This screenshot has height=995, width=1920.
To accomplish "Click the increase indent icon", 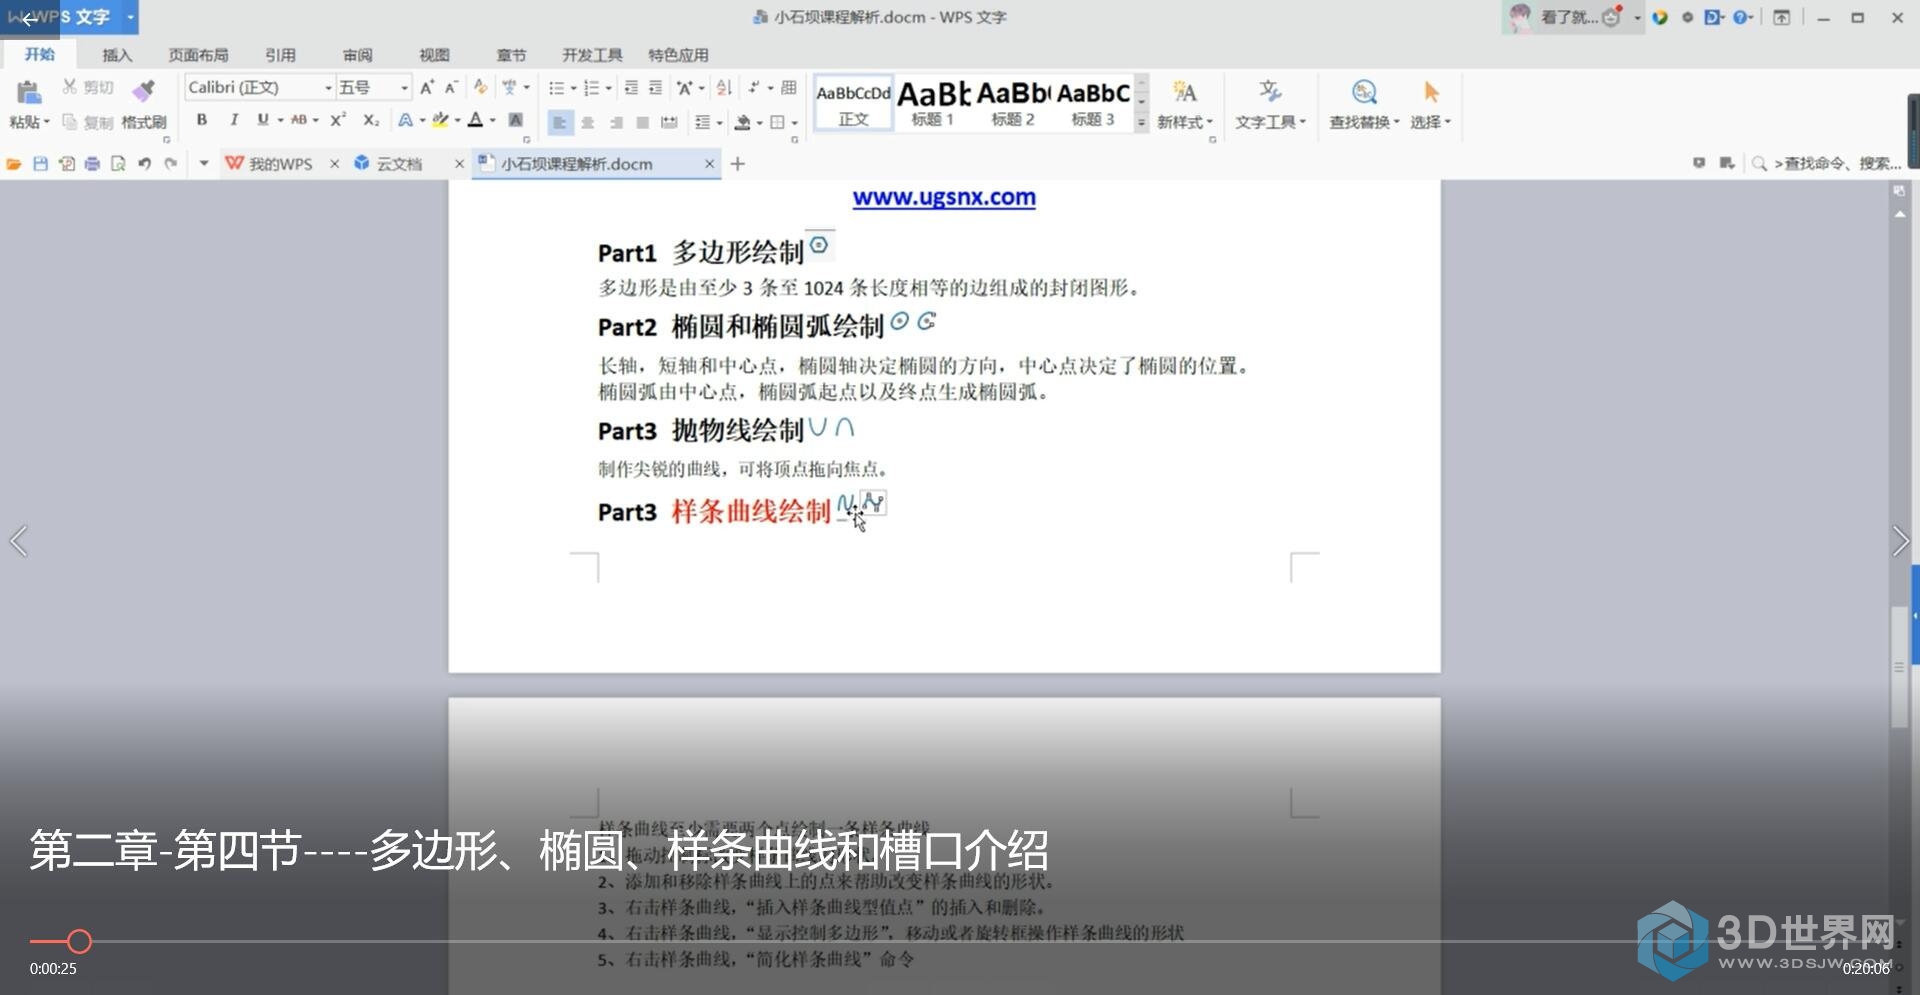I will click(655, 88).
